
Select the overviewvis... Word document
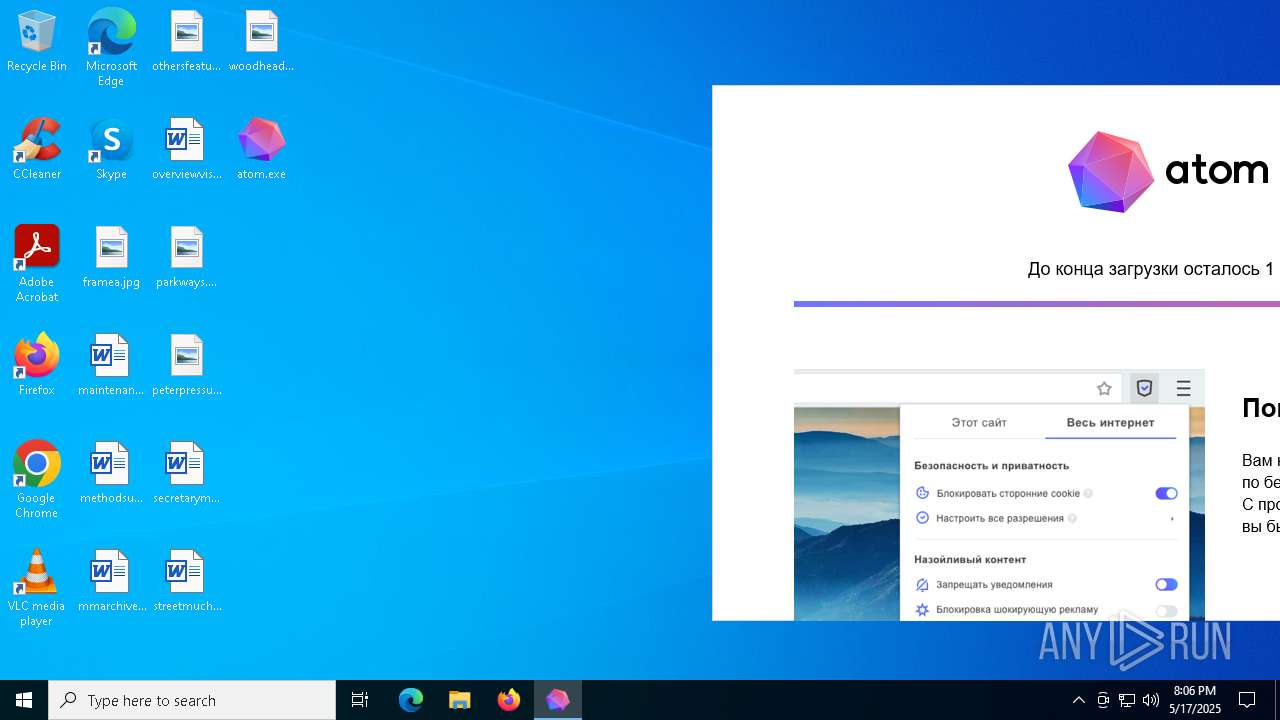186,149
